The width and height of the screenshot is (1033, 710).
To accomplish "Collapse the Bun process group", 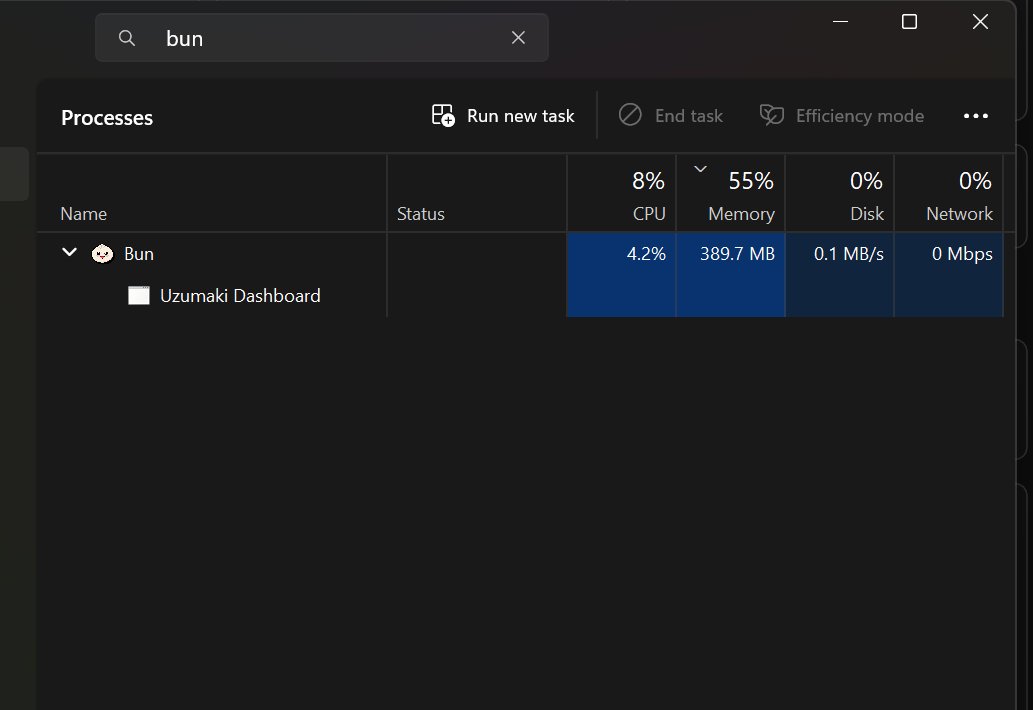I will click(69, 253).
